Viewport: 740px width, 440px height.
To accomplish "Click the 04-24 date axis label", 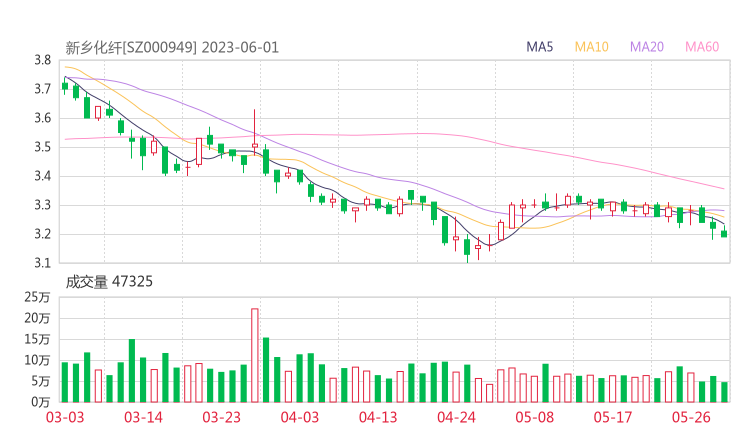I will pyautogui.click(x=456, y=417).
